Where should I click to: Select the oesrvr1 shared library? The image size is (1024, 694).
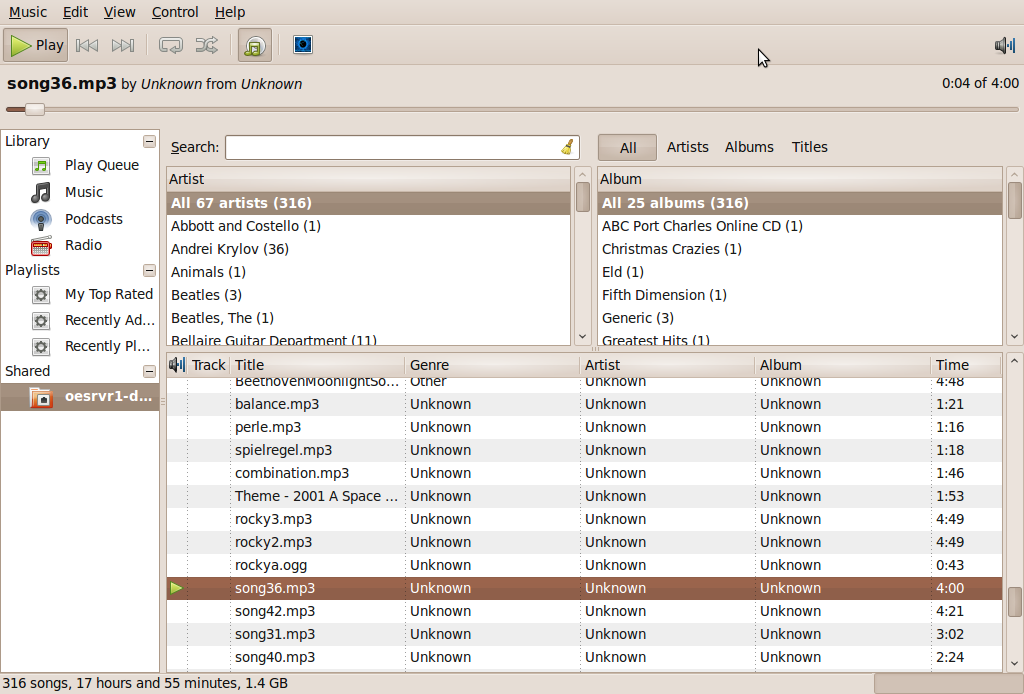80,396
